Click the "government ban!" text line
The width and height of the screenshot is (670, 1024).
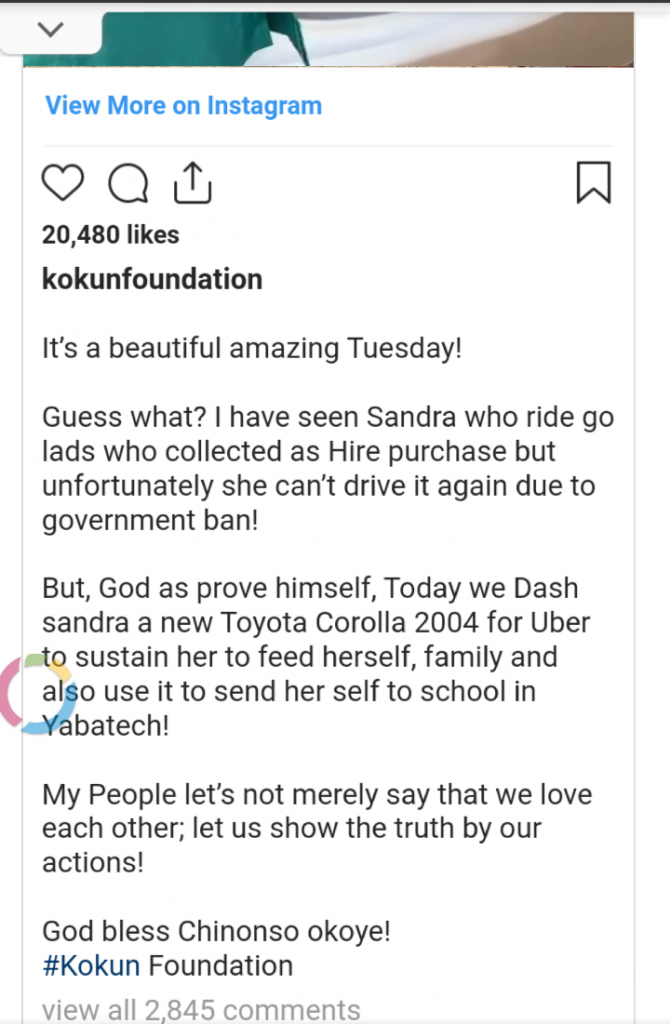tap(150, 521)
